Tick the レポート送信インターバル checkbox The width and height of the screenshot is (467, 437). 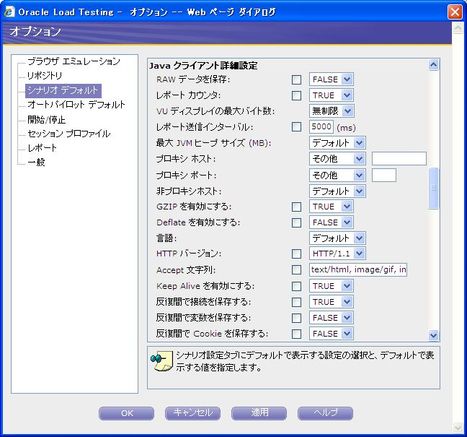point(296,127)
